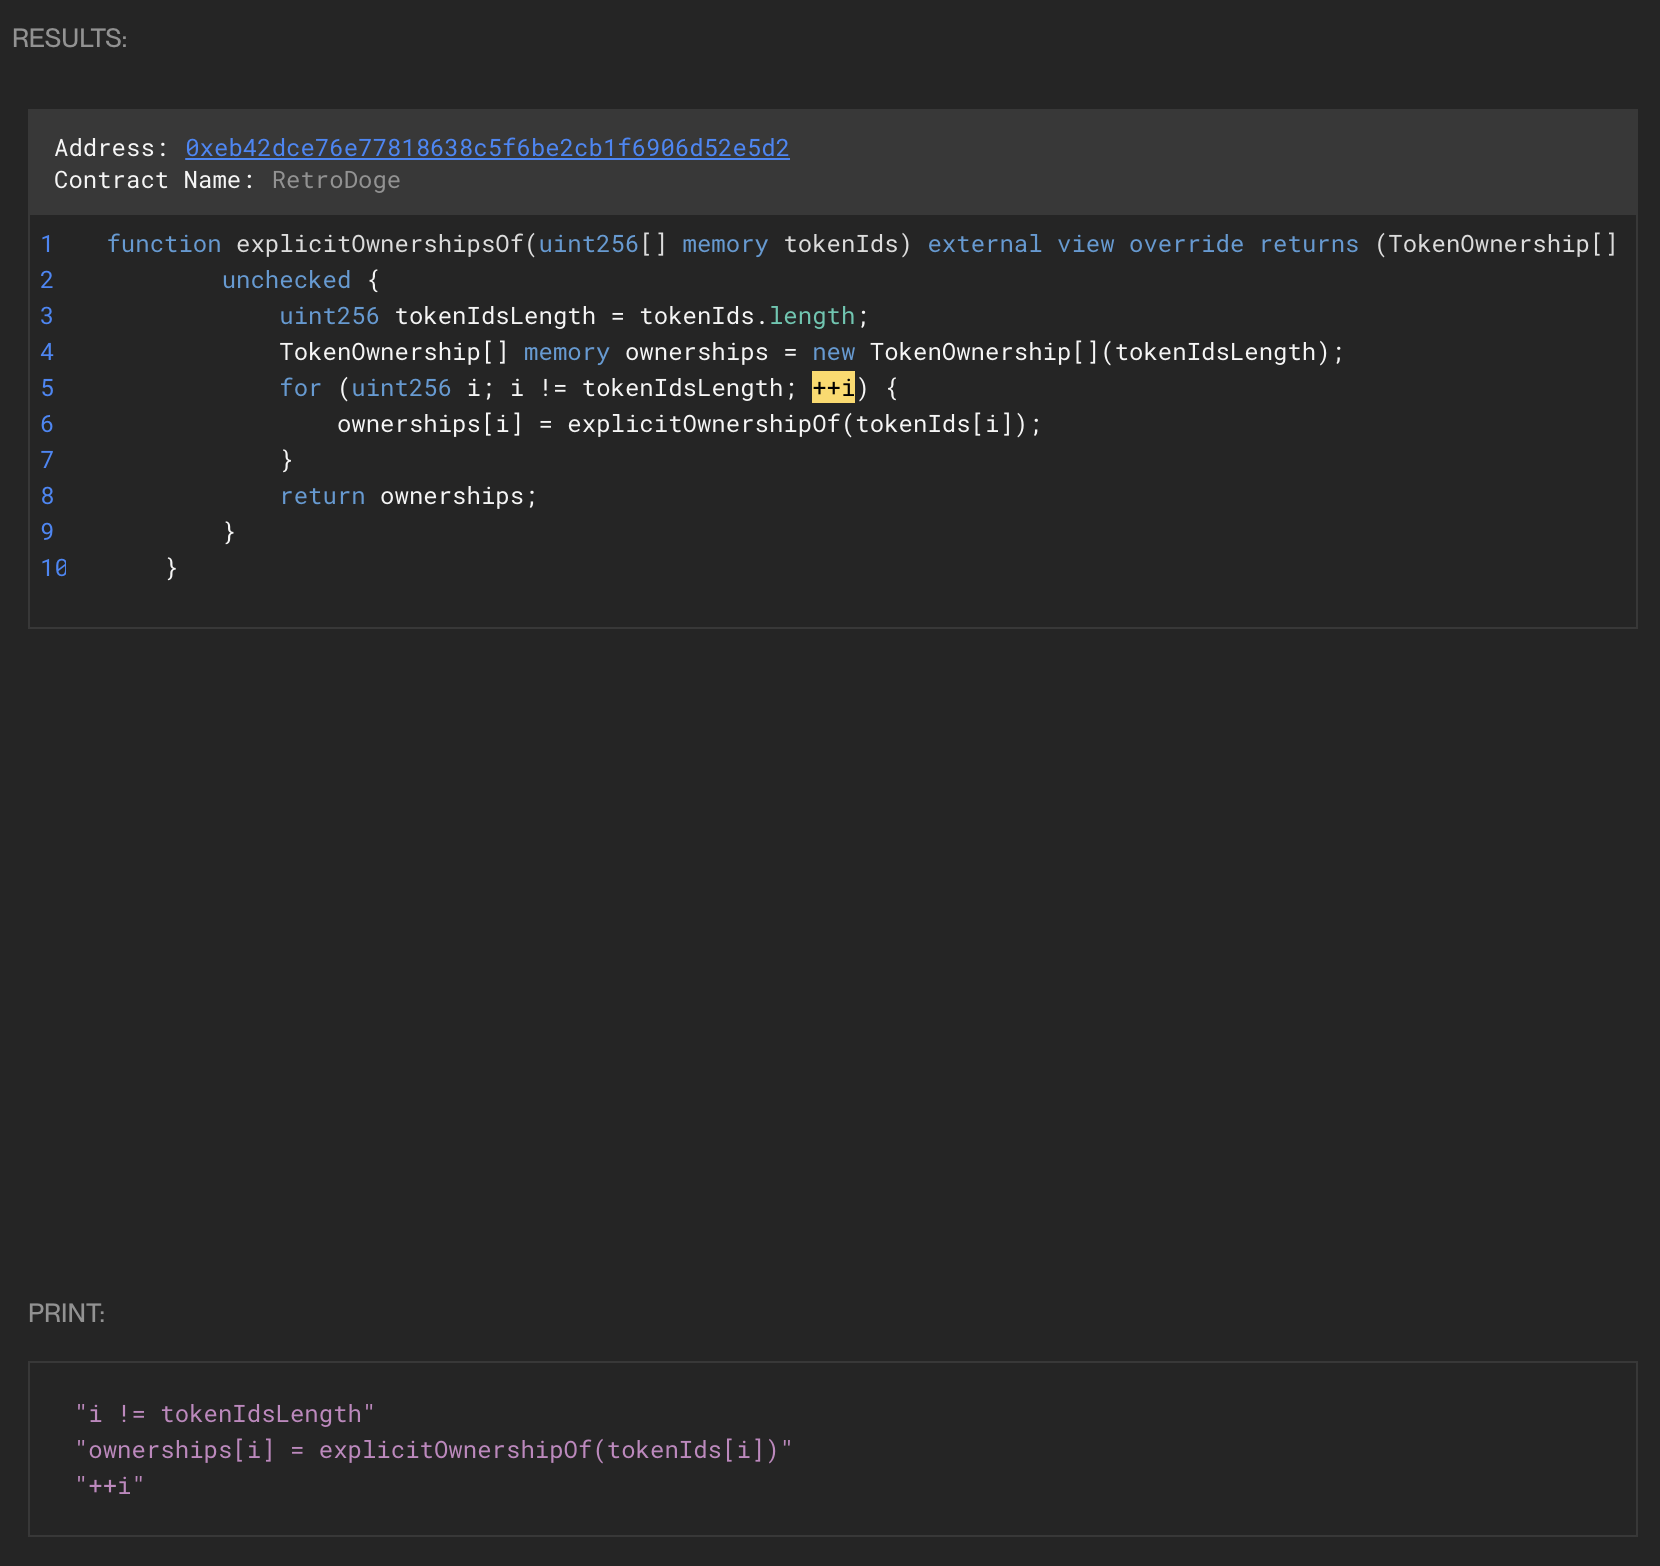Click the 'override' keyword in function signature
1660x1566 pixels.
[1186, 244]
